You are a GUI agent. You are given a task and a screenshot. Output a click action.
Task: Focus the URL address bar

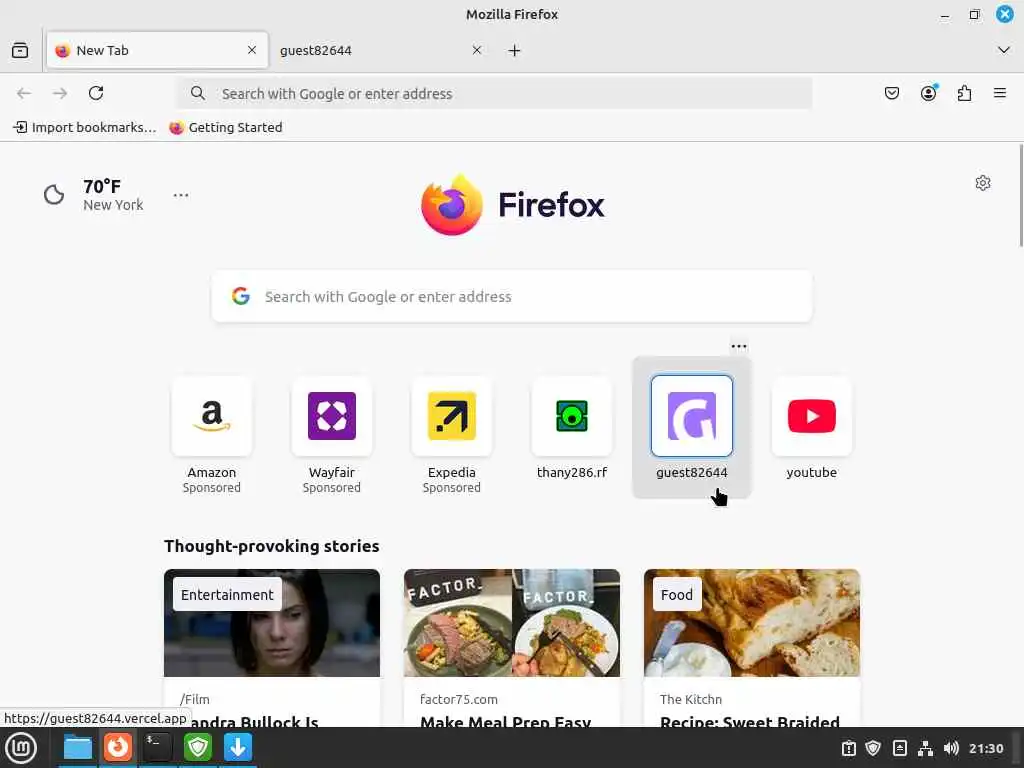[494, 93]
